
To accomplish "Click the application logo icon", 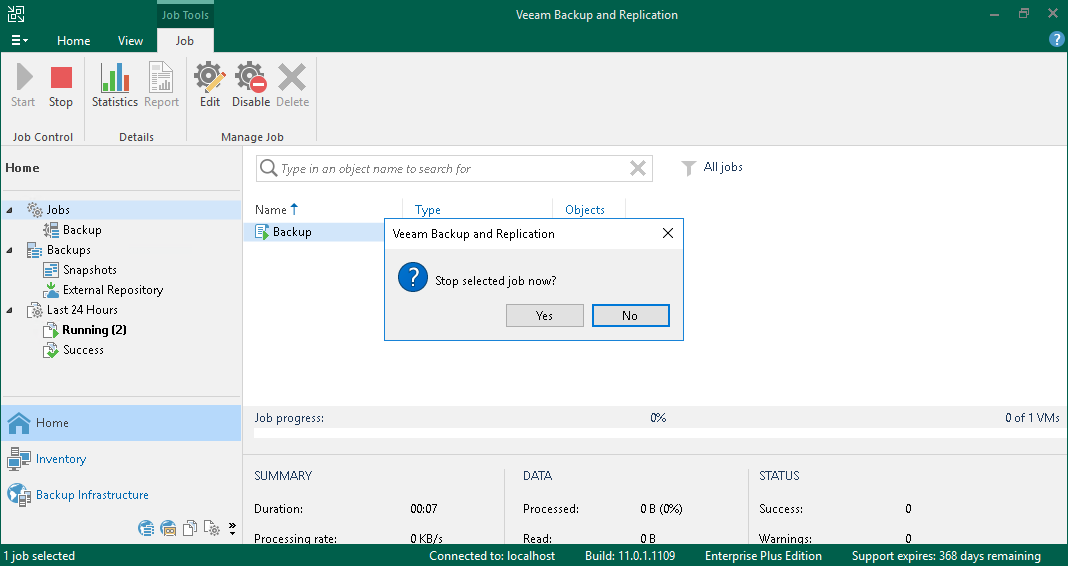I will (16, 14).
